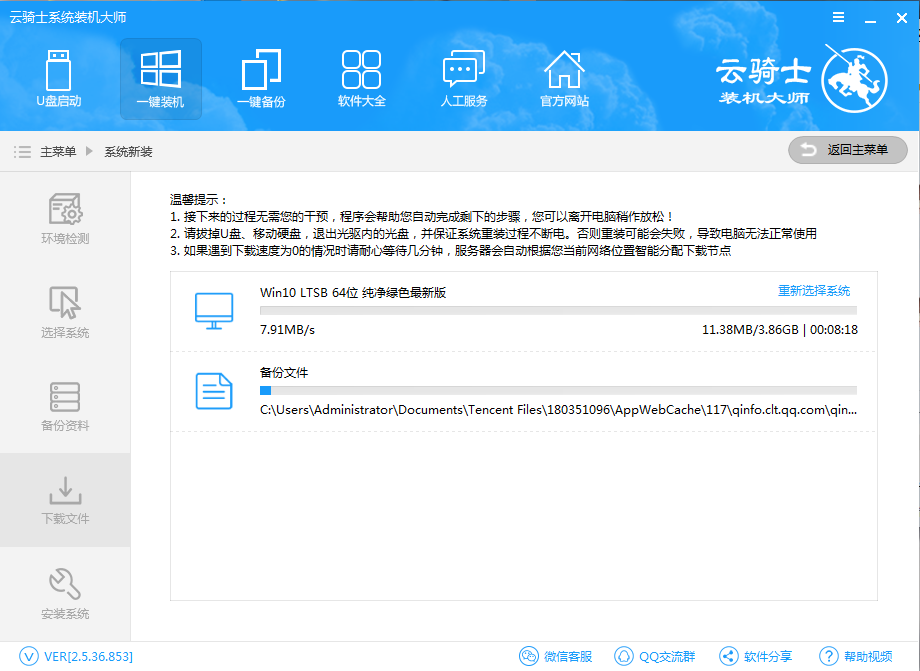Click the question mark help icon
The image size is (920, 671).
[828, 656]
